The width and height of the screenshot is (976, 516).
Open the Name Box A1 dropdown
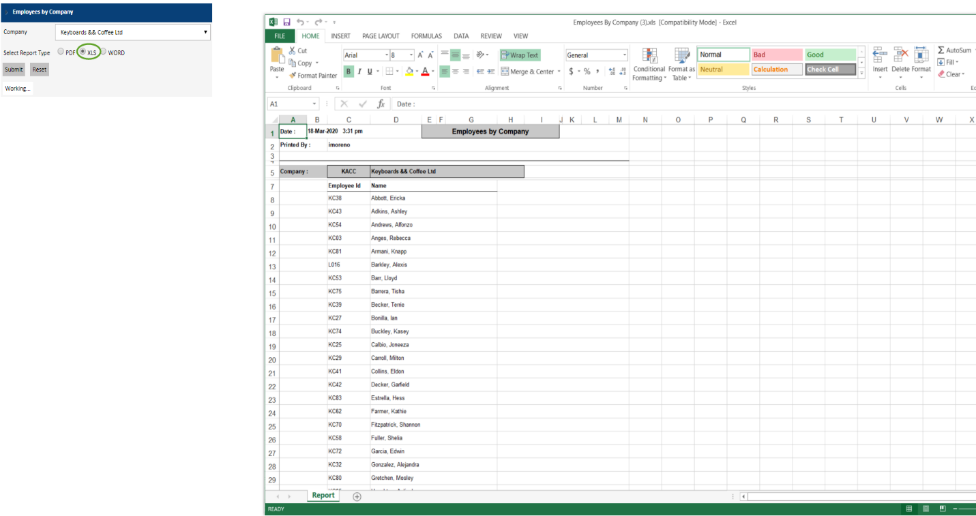coord(314,104)
